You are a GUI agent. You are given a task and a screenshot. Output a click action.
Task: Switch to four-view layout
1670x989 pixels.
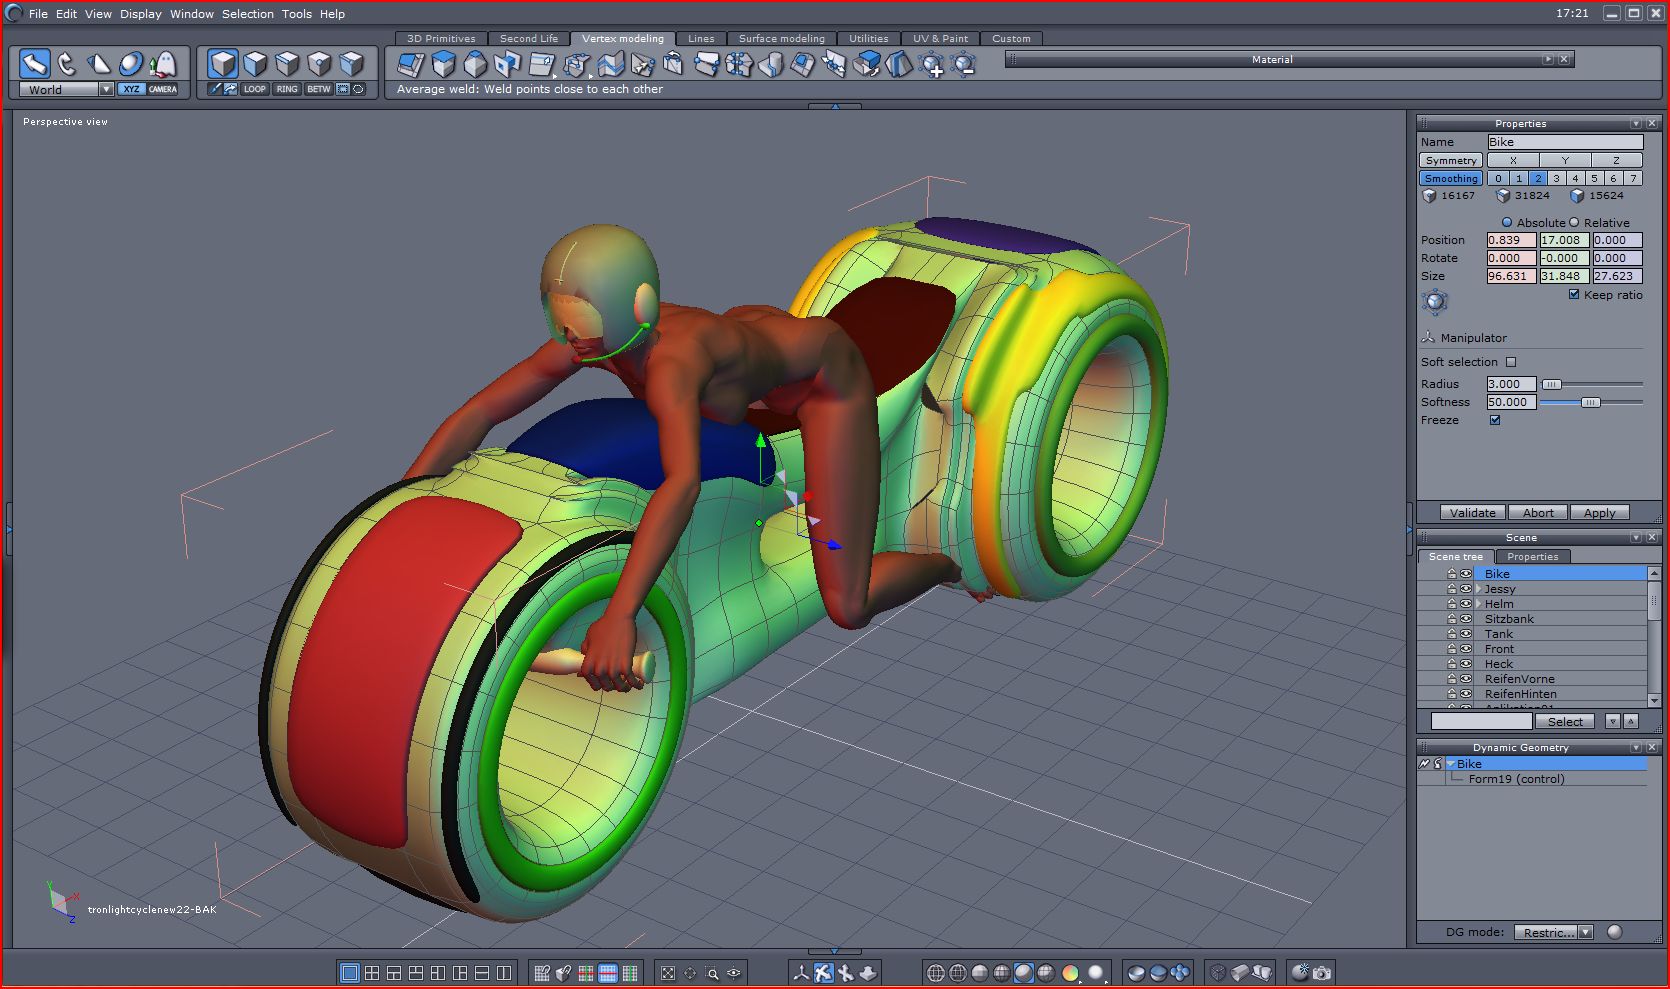372,972
